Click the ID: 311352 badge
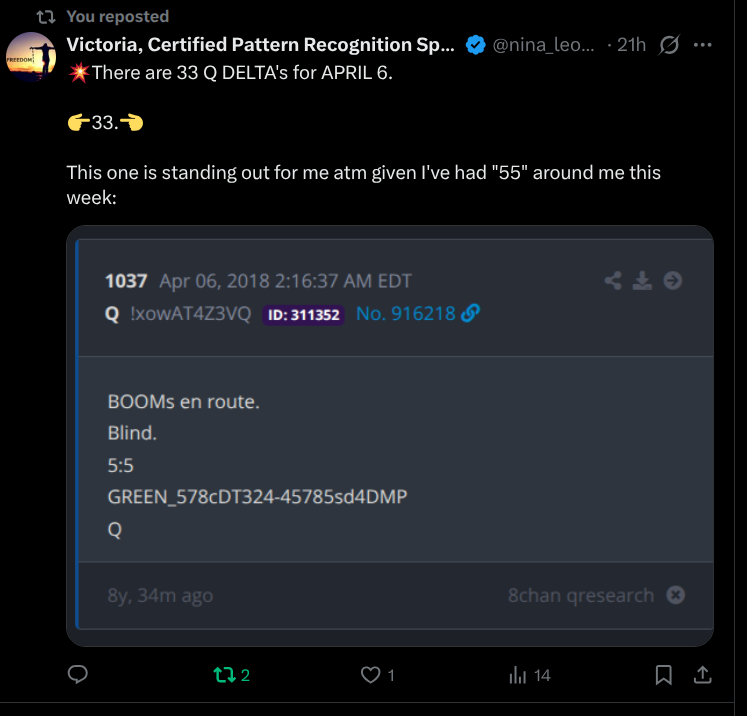Screen dimensions: 747x716 tap(303, 315)
